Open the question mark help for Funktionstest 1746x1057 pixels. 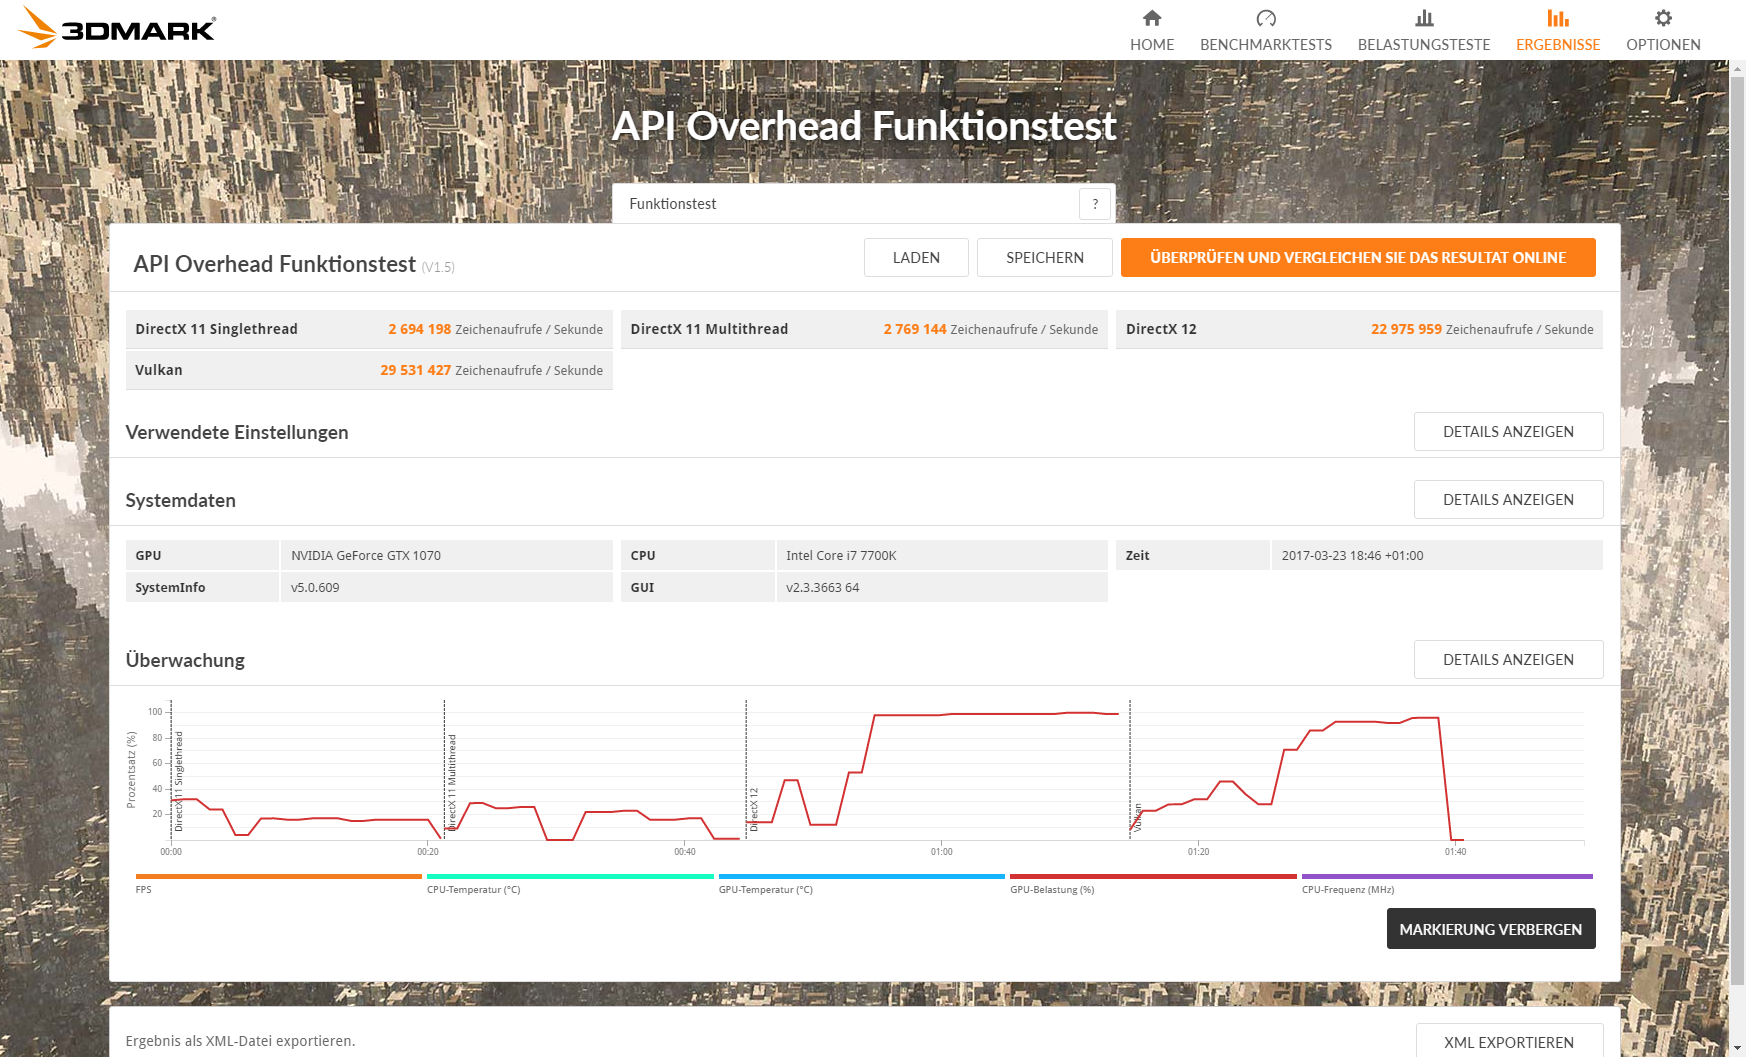[x=1095, y=204]
